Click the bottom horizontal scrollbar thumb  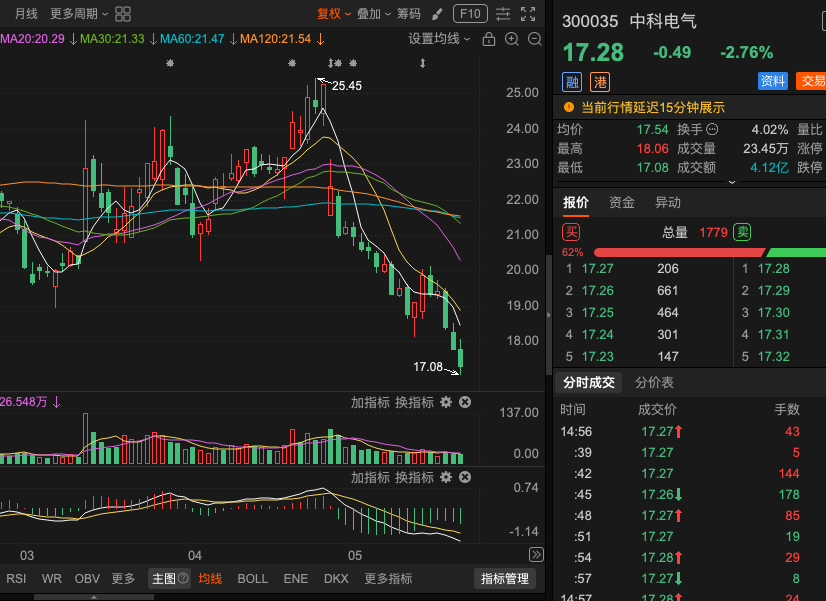pos(94,597)
